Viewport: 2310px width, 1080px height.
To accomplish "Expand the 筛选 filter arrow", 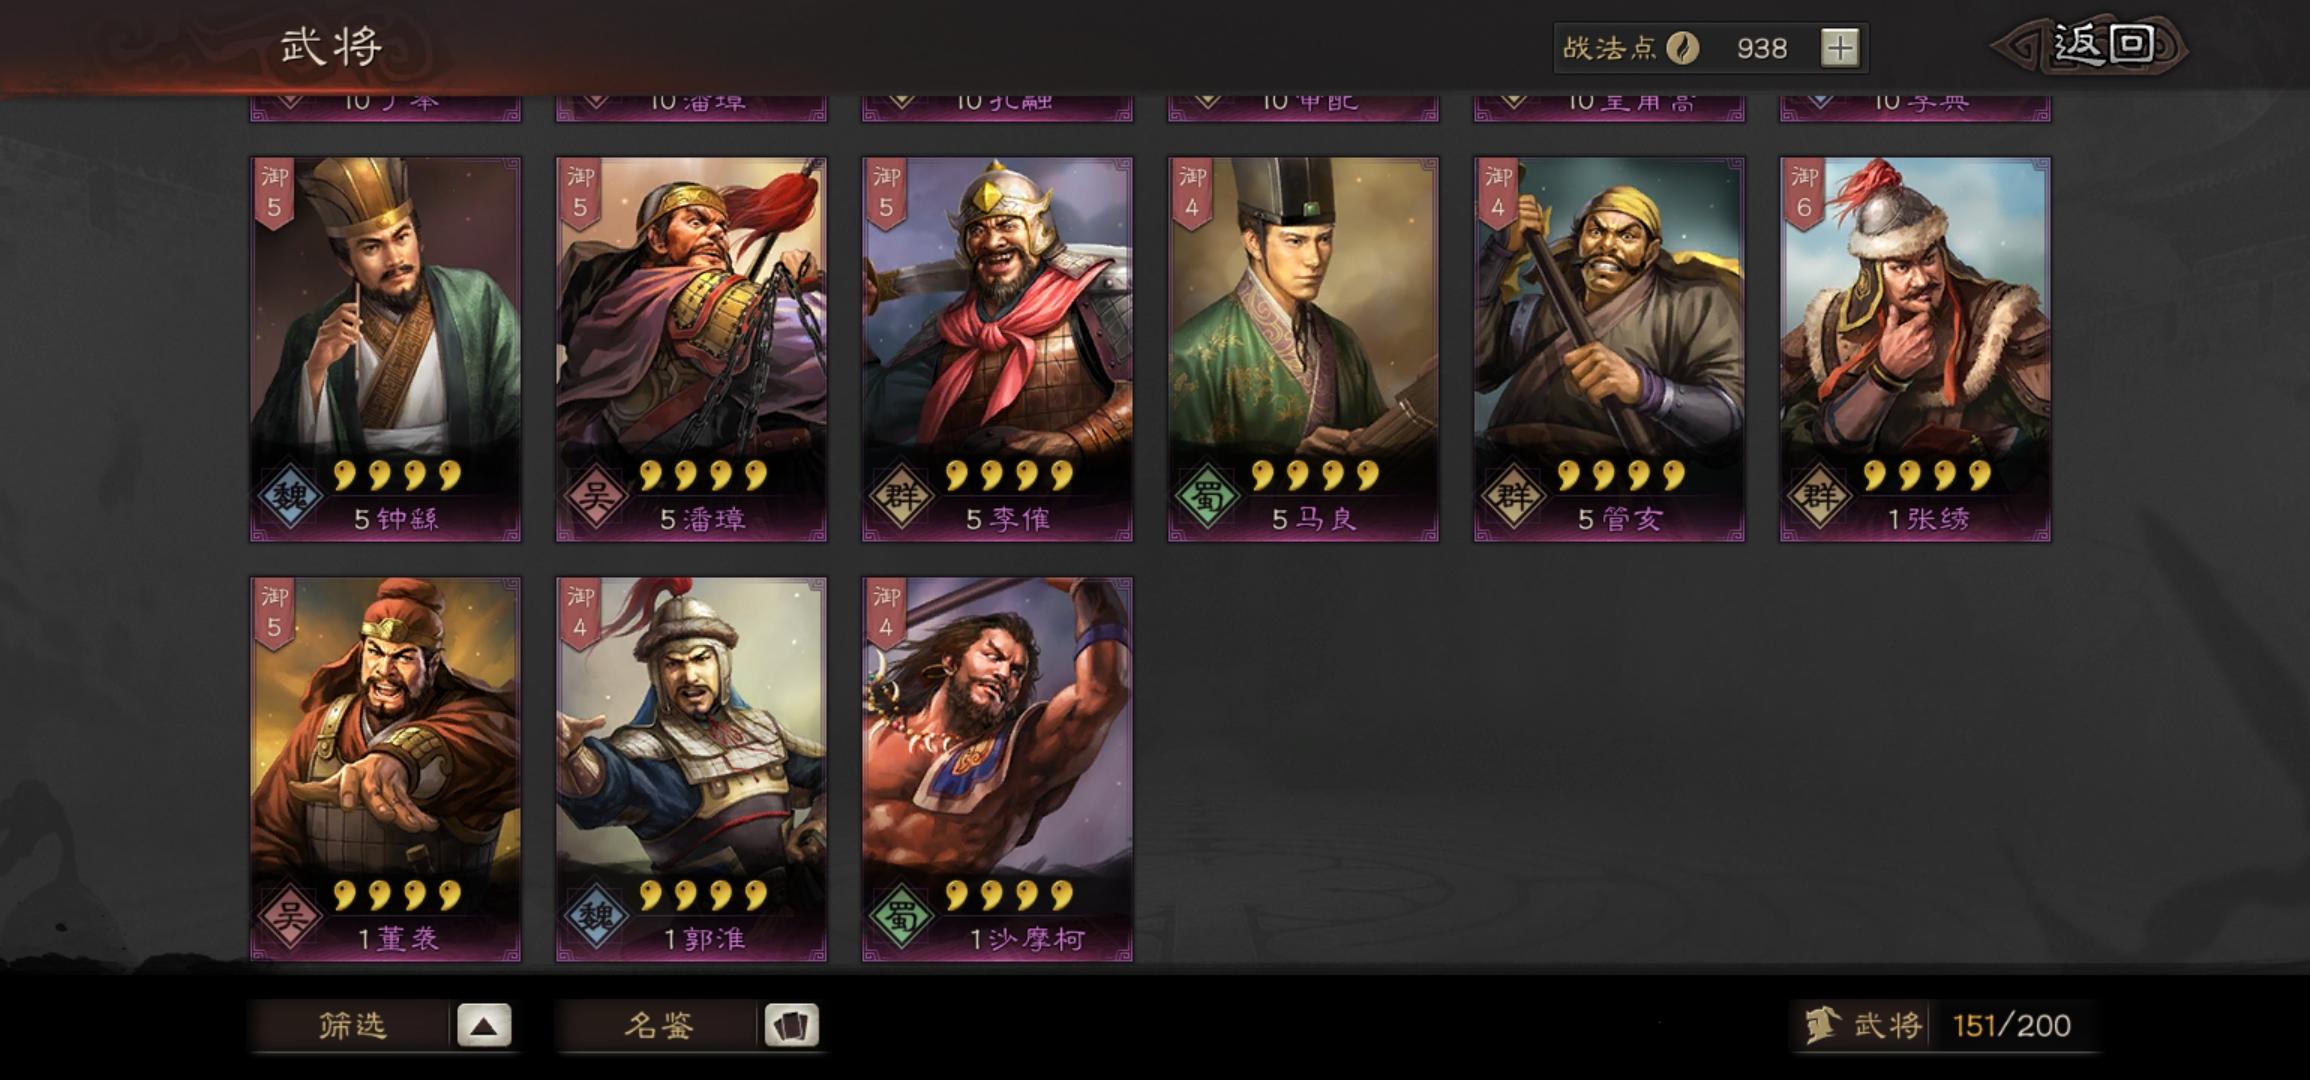I will pos(484,1026).
